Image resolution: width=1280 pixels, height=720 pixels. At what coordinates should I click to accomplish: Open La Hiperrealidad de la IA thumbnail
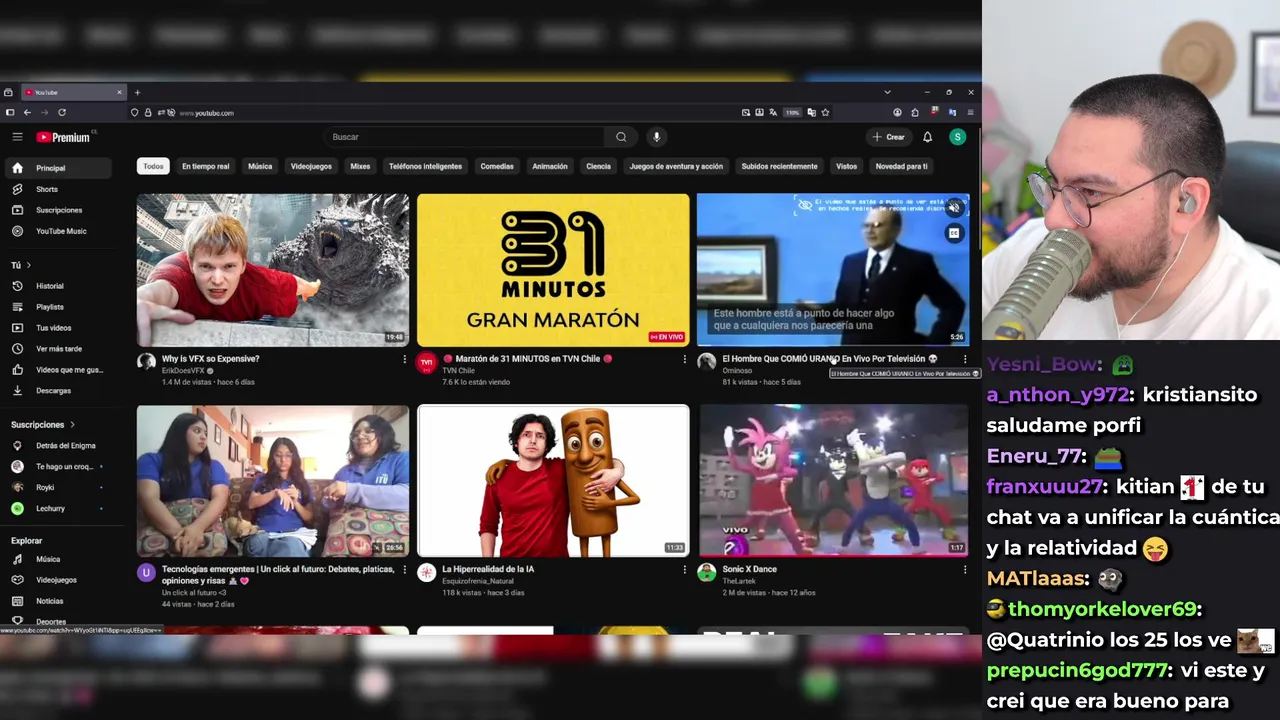tap(553, 480)
